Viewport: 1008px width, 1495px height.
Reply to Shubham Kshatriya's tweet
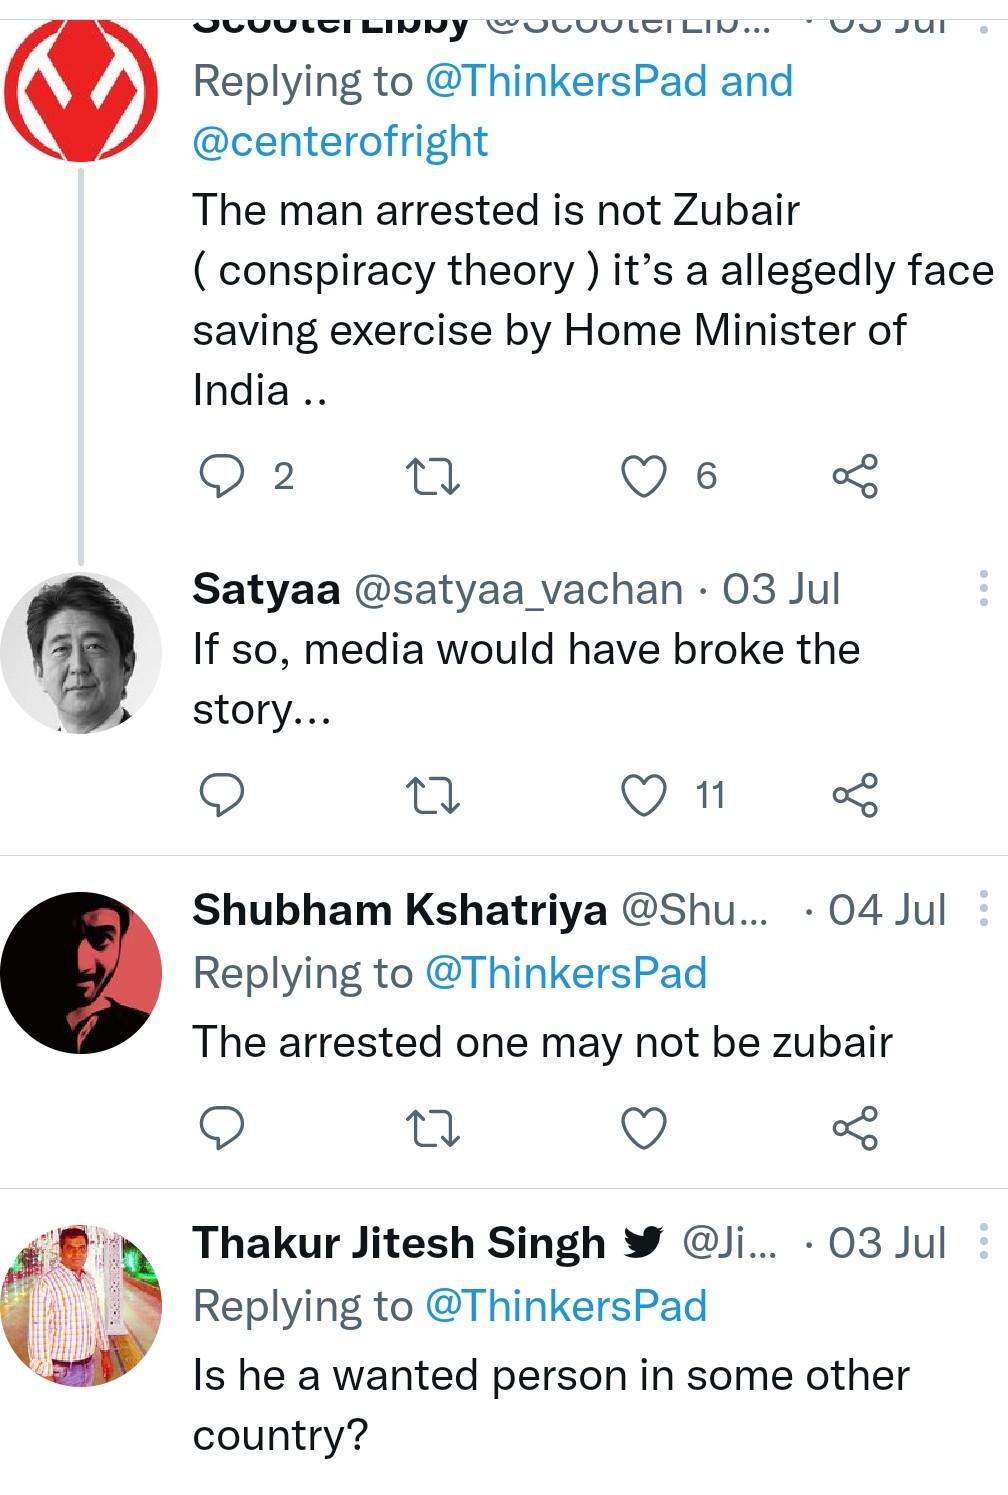pos(221,1128)
